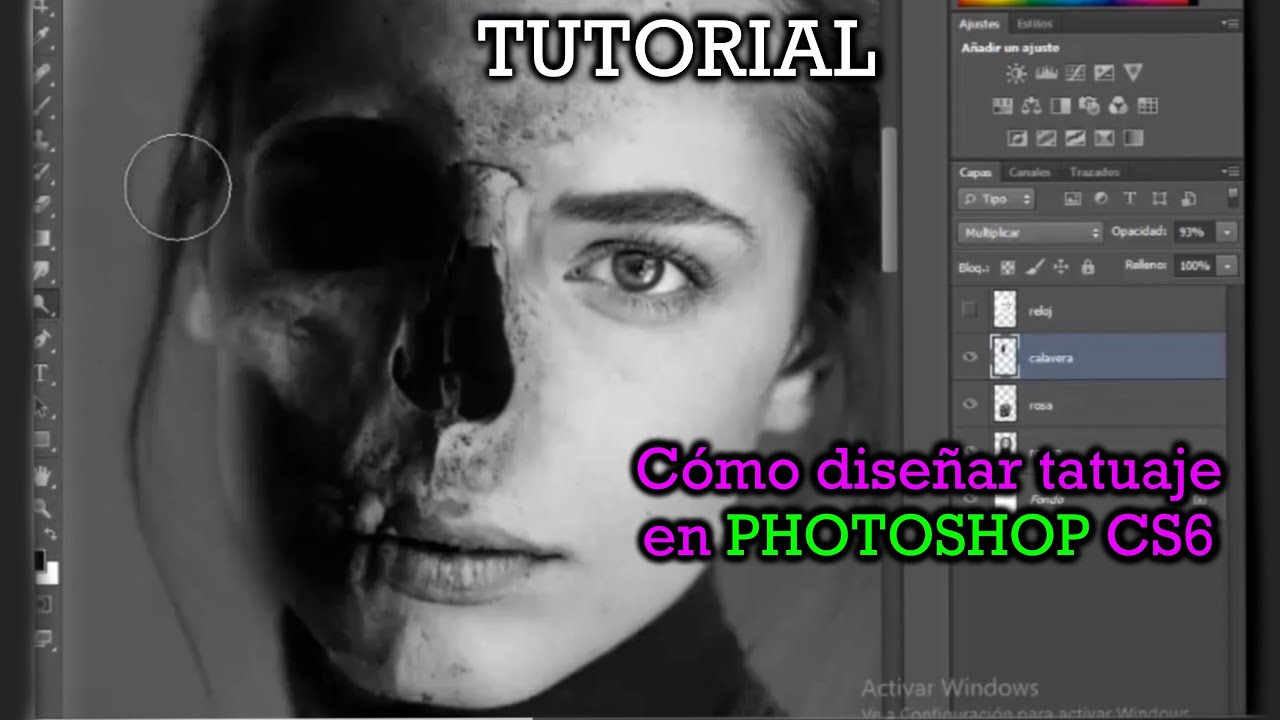1280x720 pixels.
Task: Add an Exposure adjustment
Action: tap(1104, 73)
